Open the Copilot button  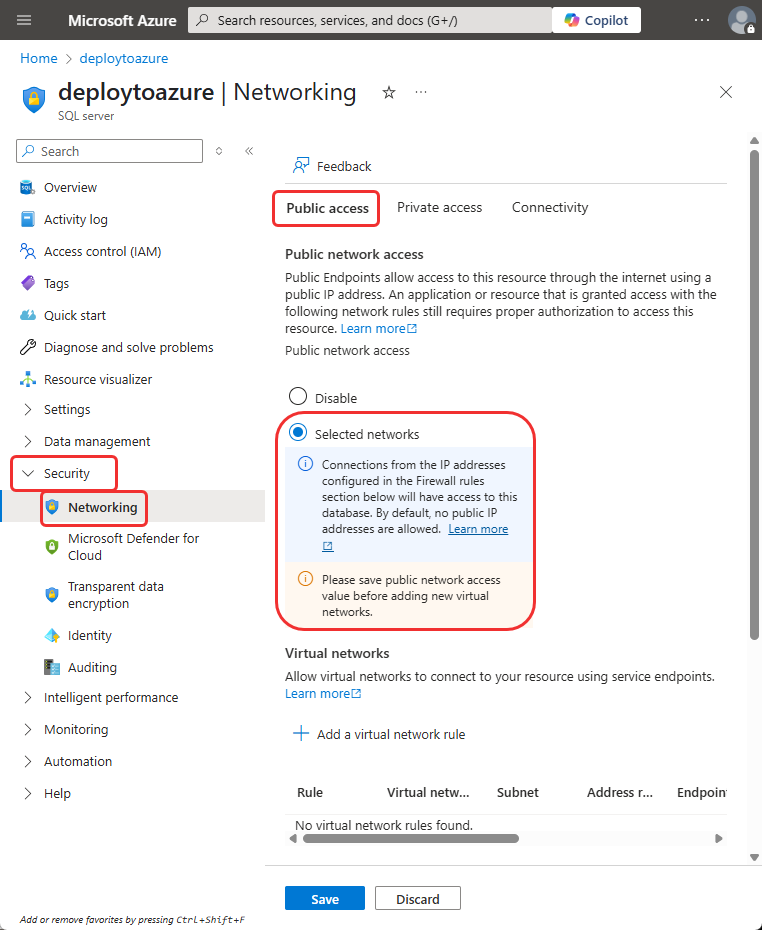[x=596, y=20]
